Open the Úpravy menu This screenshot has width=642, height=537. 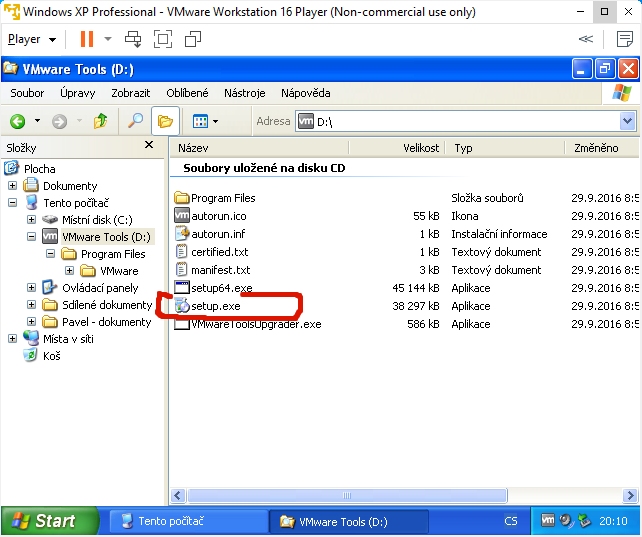point(77,93)
